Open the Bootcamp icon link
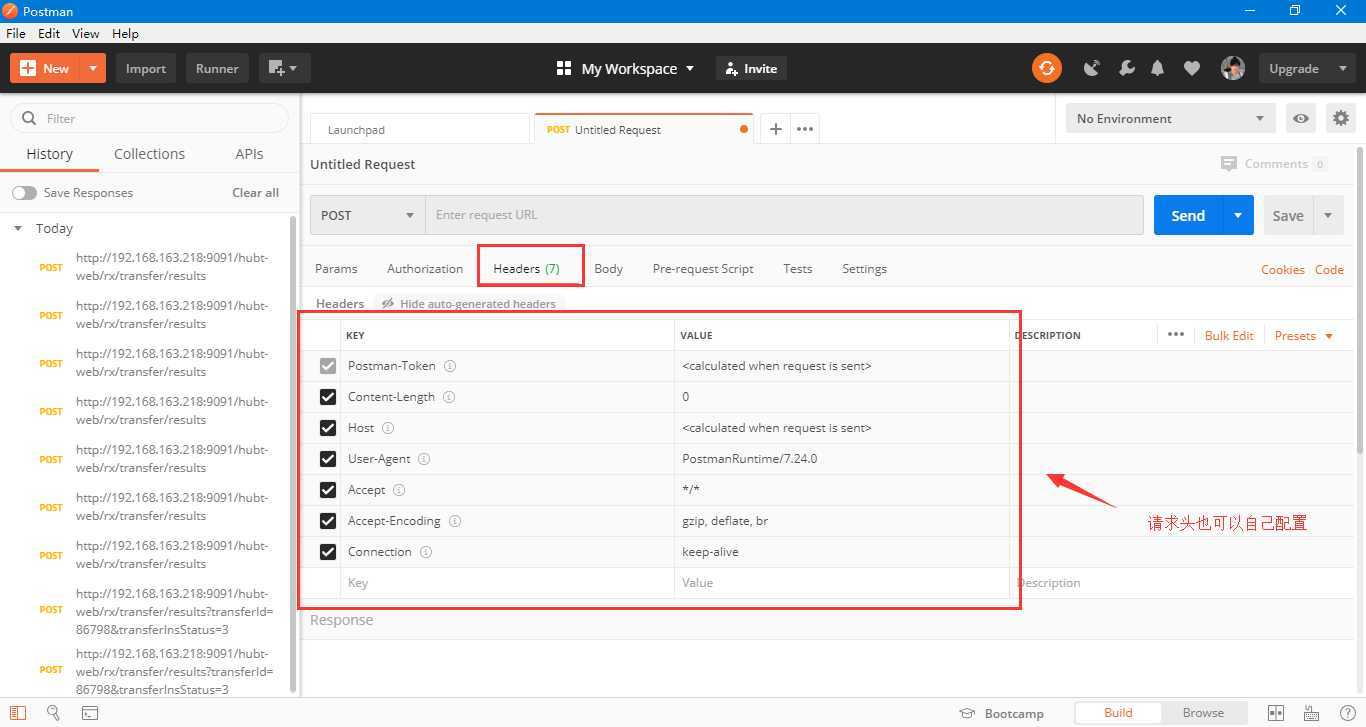The width and height of the screenshot is (1366, 727). tap(1001, 713)
